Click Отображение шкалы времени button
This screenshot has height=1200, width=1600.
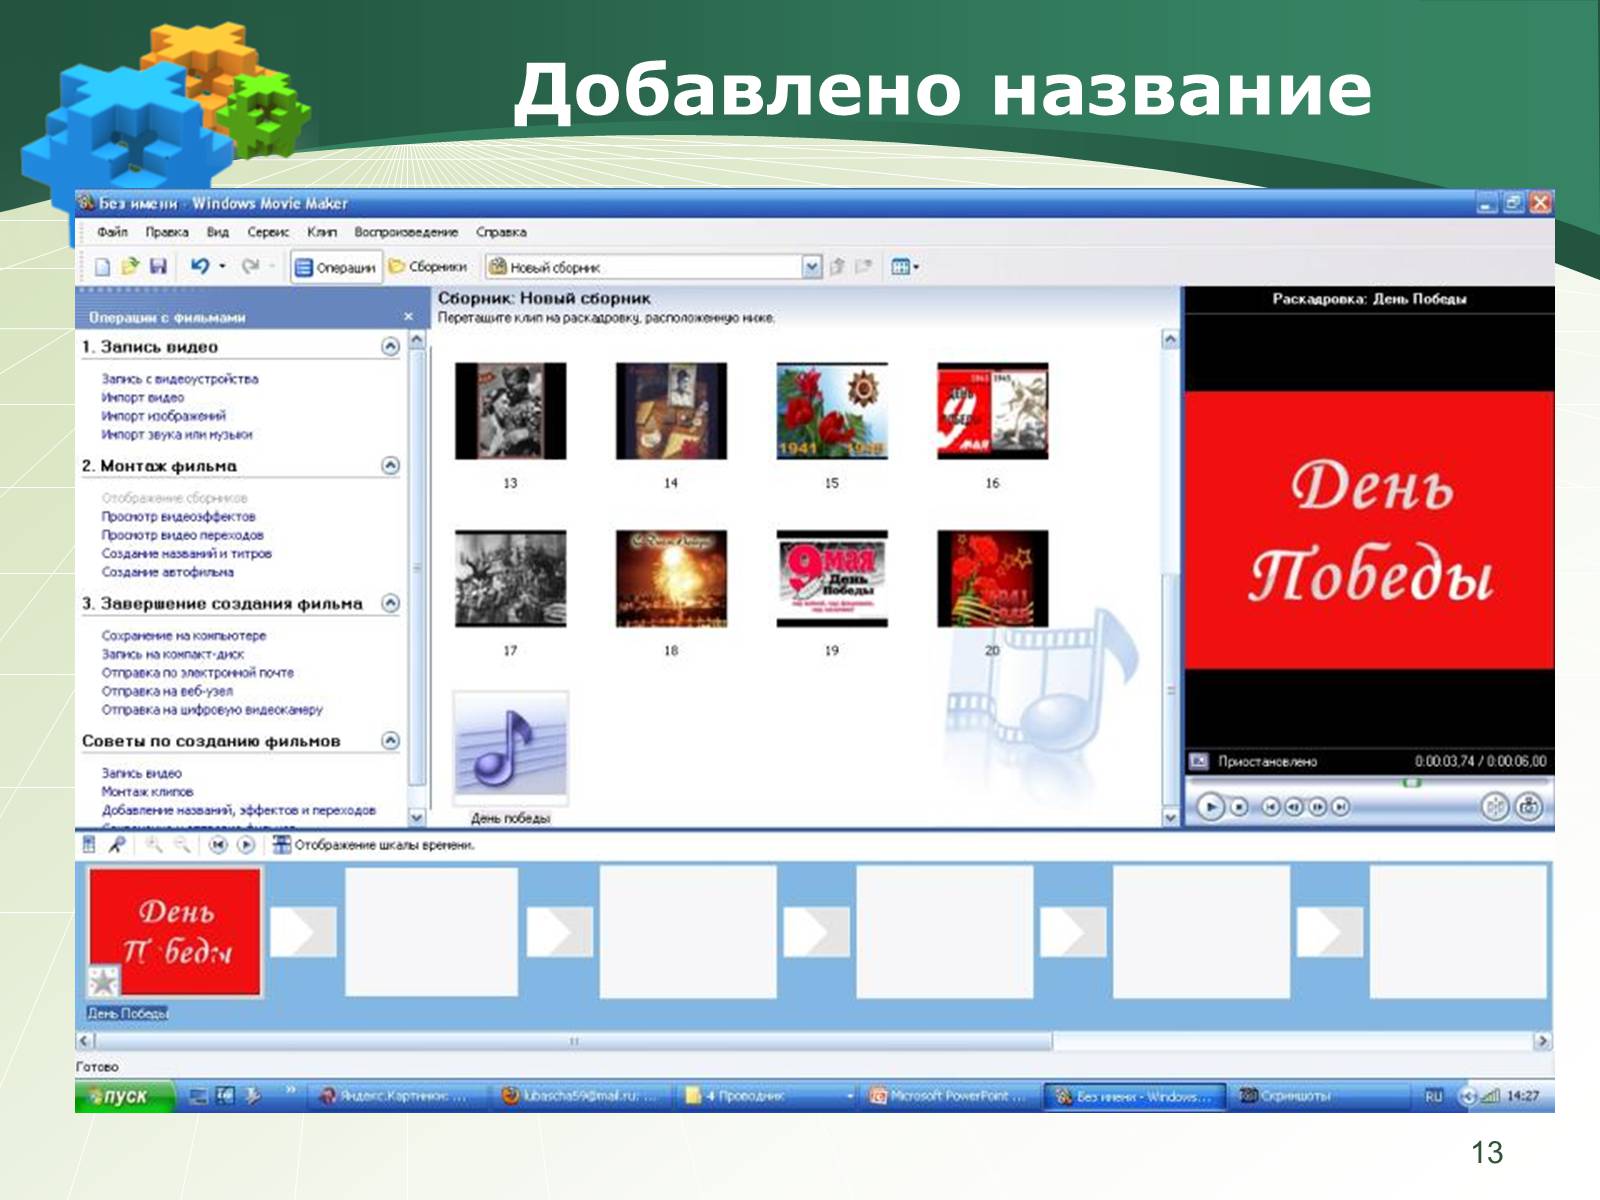click(374, 845)
